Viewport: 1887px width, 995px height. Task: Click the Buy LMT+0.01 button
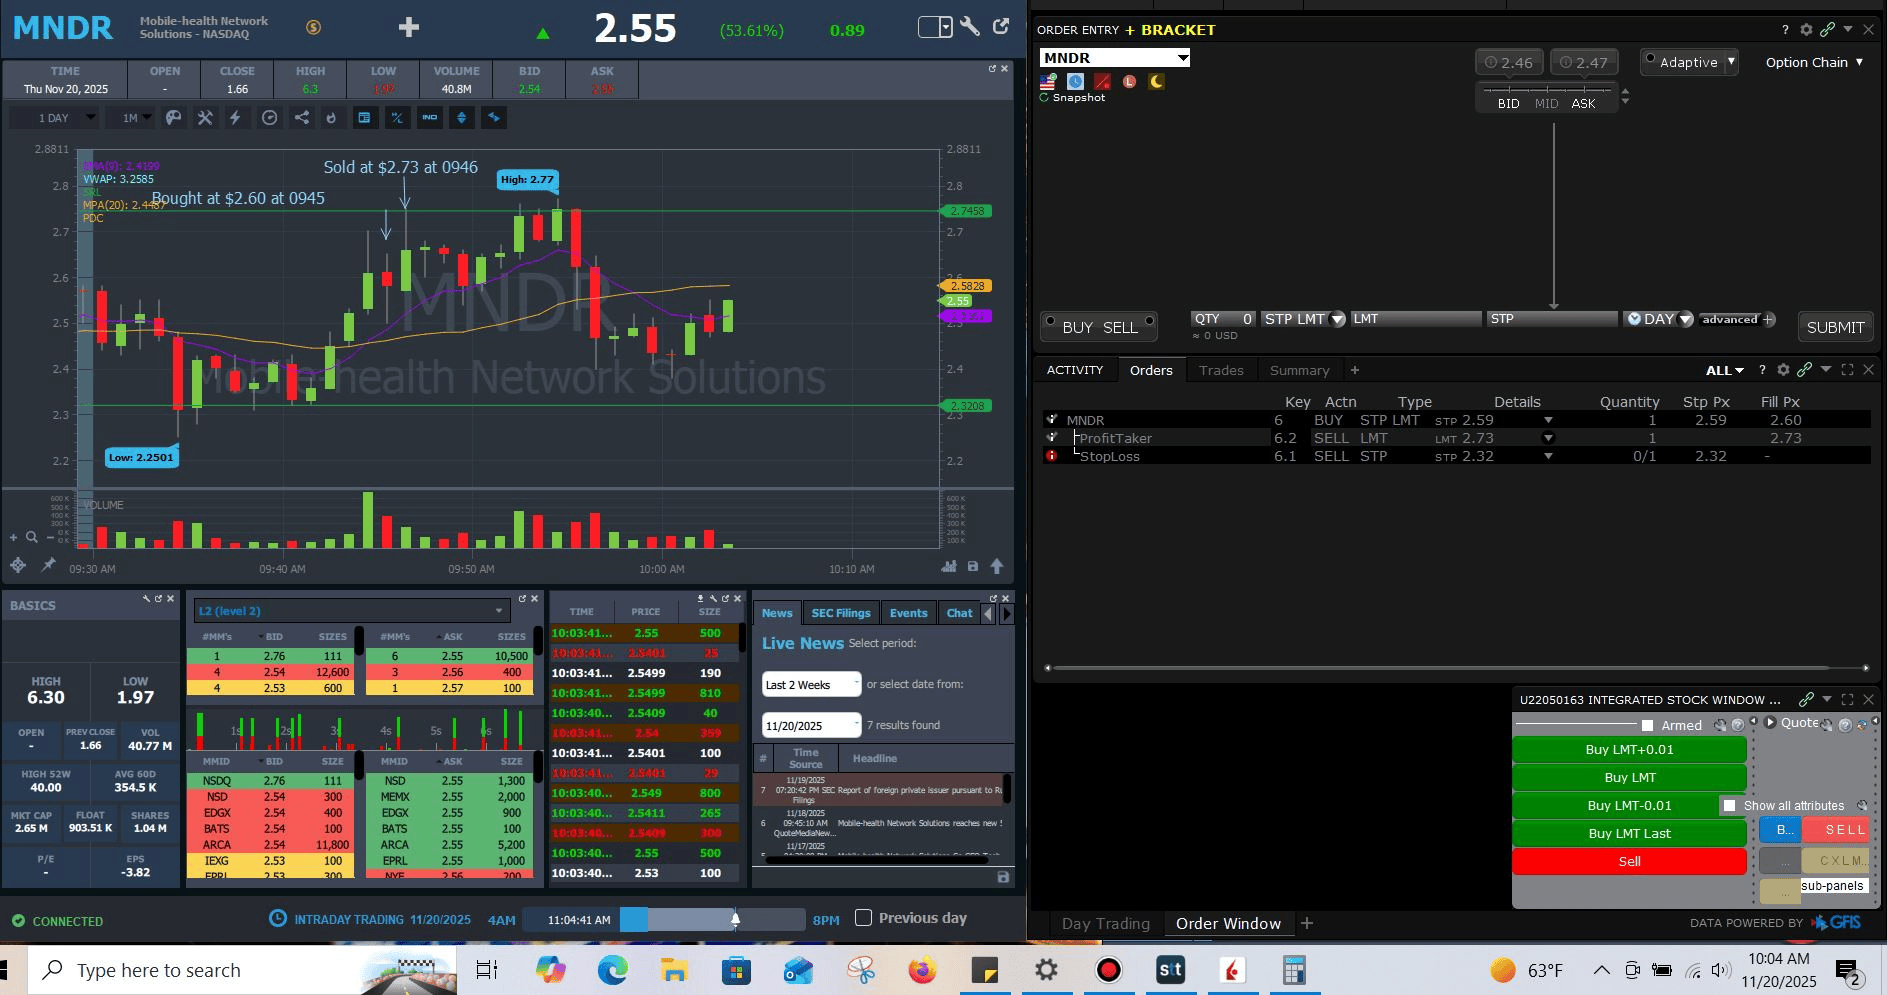(x=1629, y=750)
